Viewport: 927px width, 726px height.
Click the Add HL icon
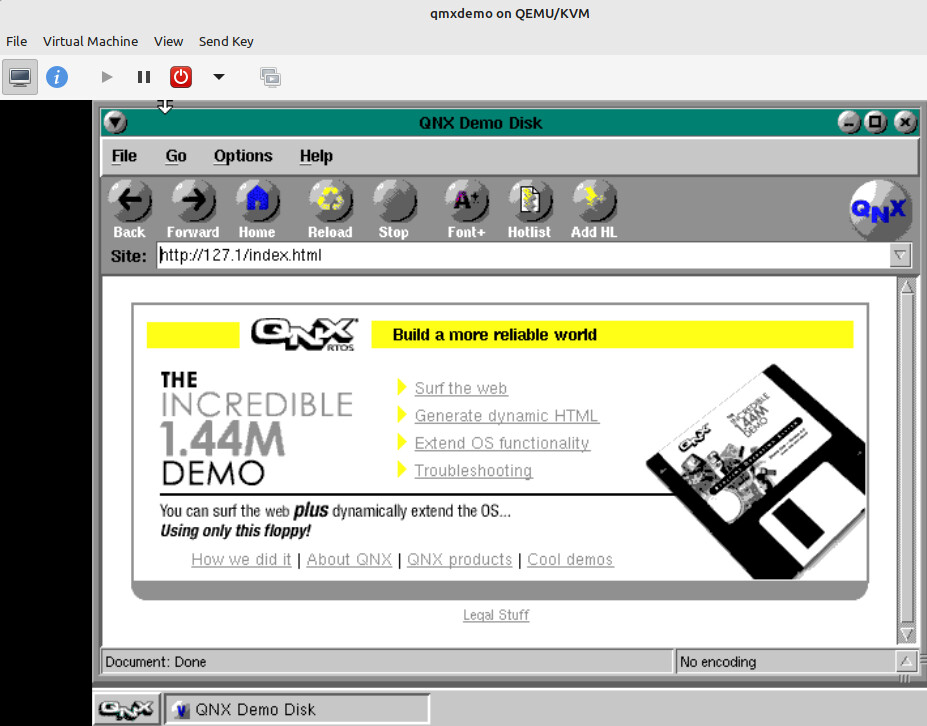594,202
